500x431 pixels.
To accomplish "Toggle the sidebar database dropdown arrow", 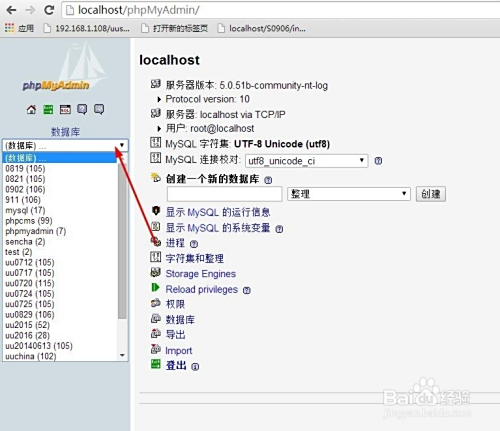I will (122, 145).
